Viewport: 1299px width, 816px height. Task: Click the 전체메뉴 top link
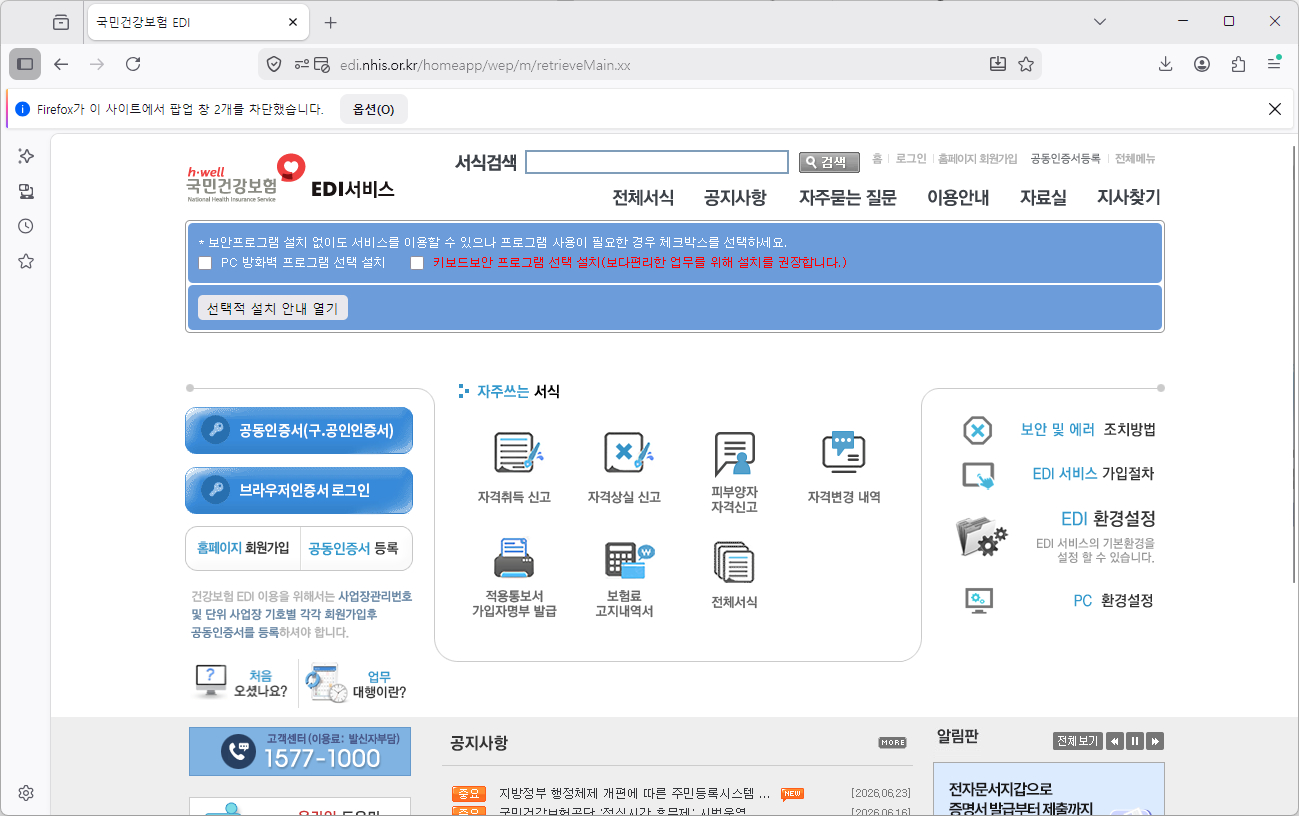[1135, 159]
